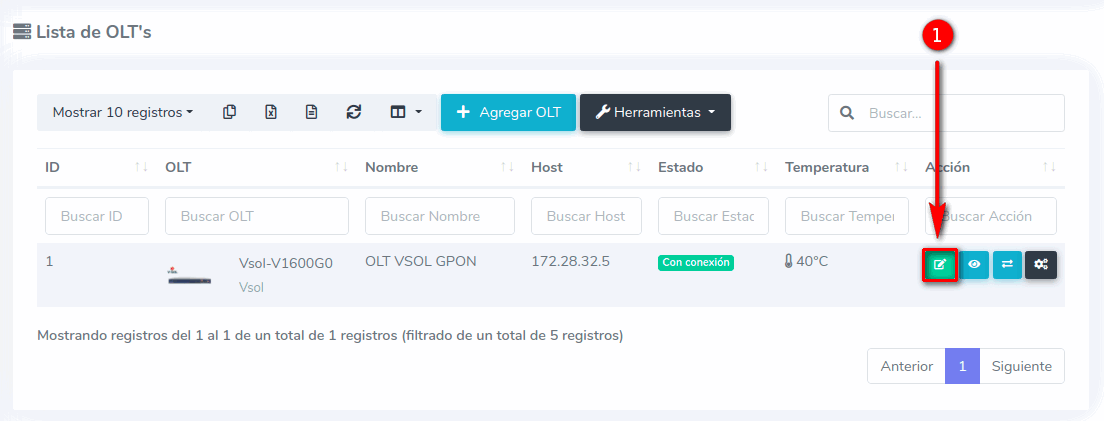Viewport: 1104px width, 421px height.
Task: View details of OLT VSOL GPON
Action: pos(974,265)
